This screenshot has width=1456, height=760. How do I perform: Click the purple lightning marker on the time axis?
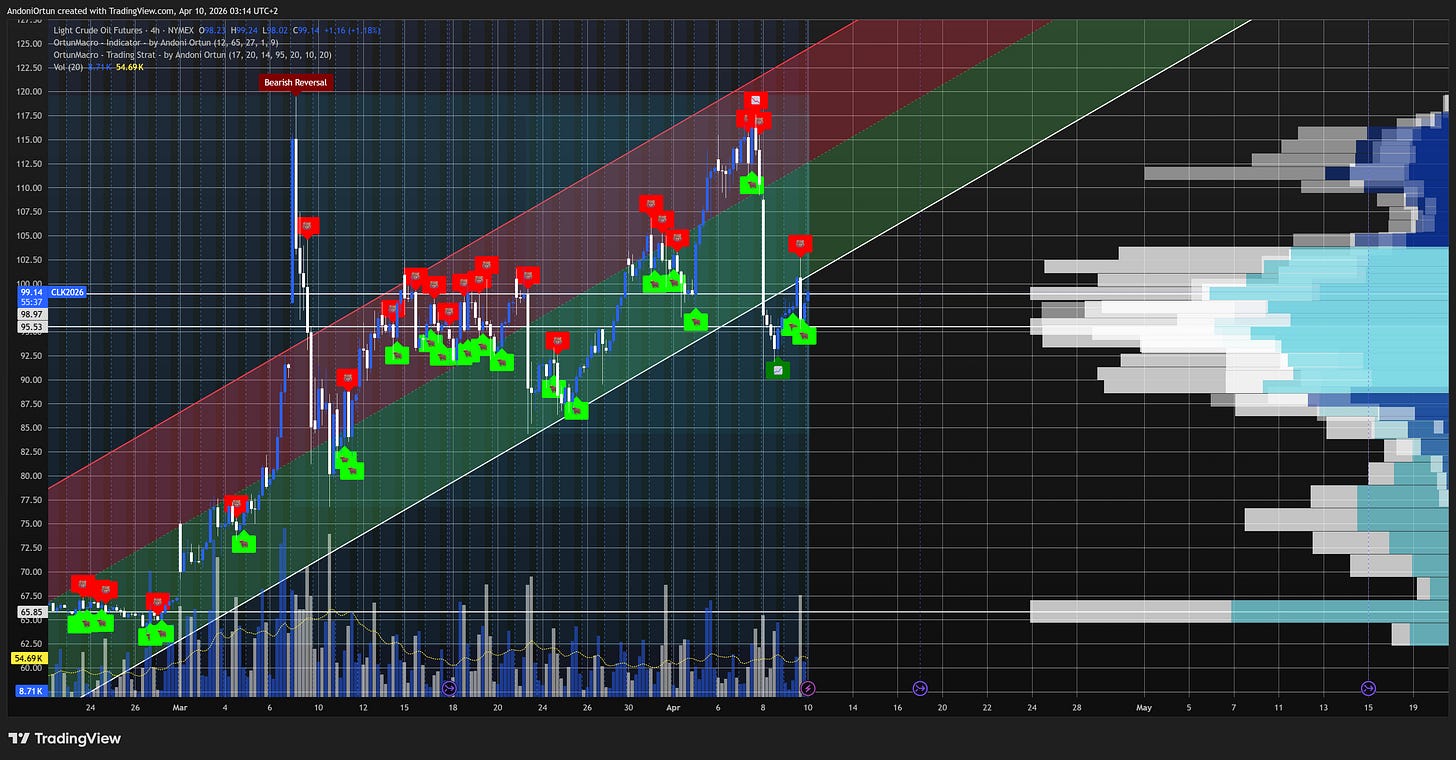click(807, 688)
